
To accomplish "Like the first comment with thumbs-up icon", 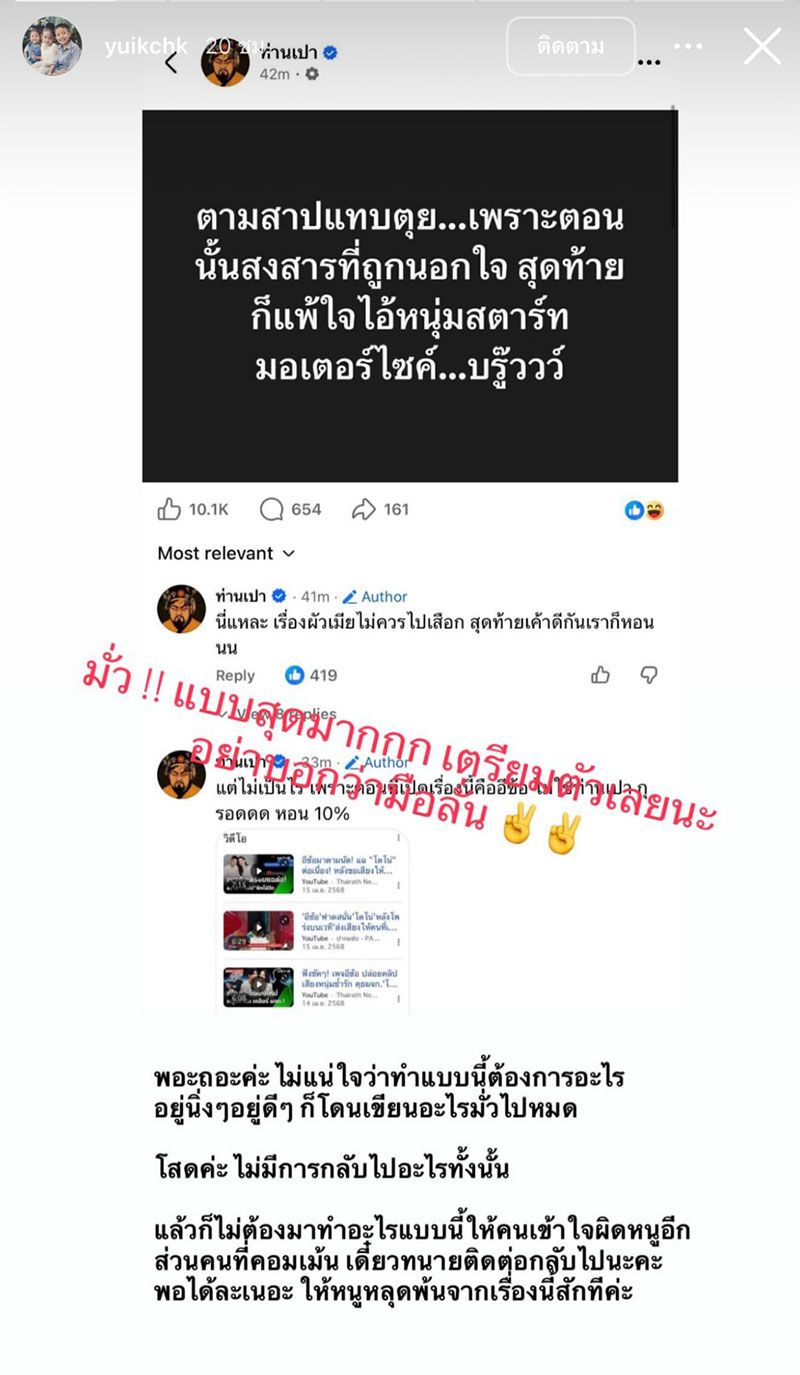I will coord(600,675).
